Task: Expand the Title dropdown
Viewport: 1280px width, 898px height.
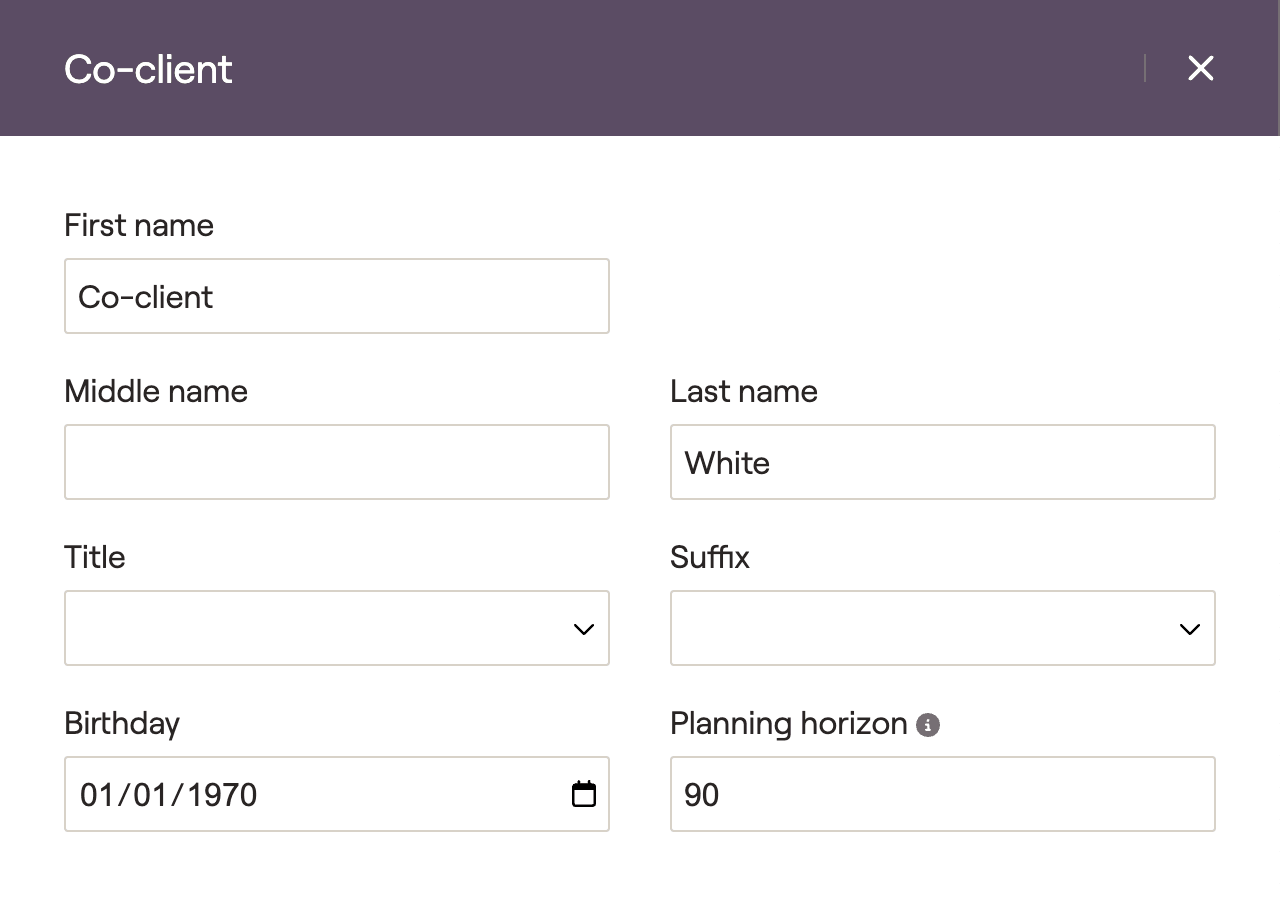Action: (x=336, y=628)
